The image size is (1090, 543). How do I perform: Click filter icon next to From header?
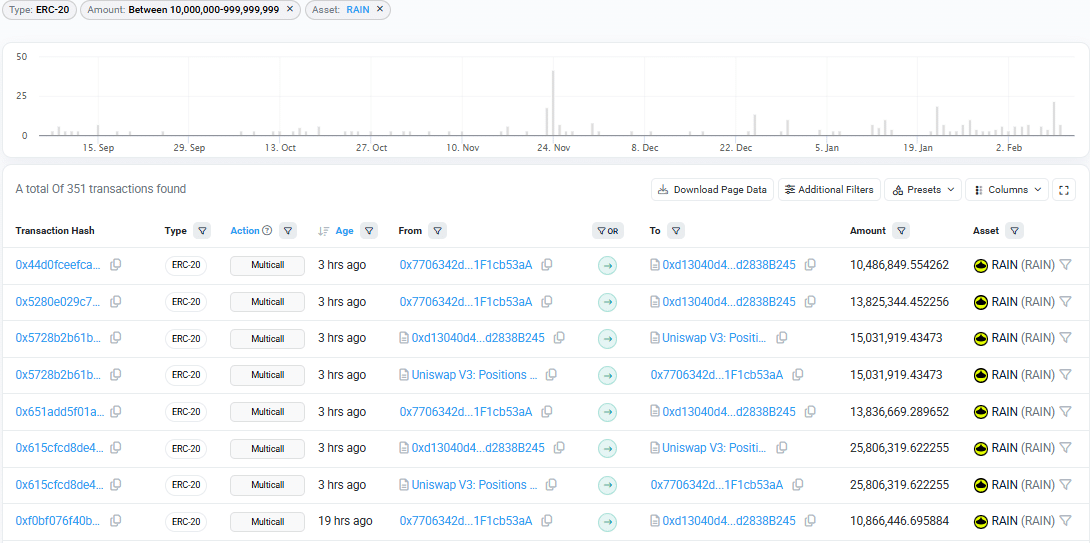coord(437,231)
